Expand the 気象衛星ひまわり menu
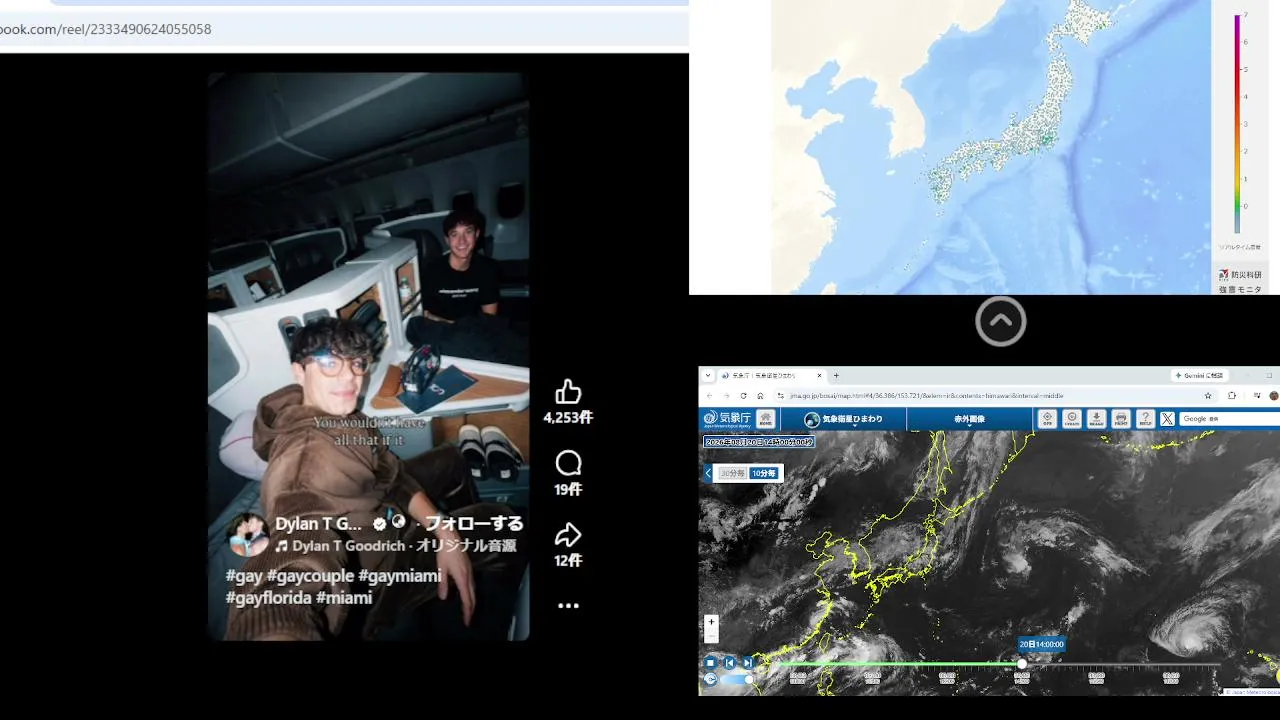This screenshot has height=720, width=1280. pos(844,419)
